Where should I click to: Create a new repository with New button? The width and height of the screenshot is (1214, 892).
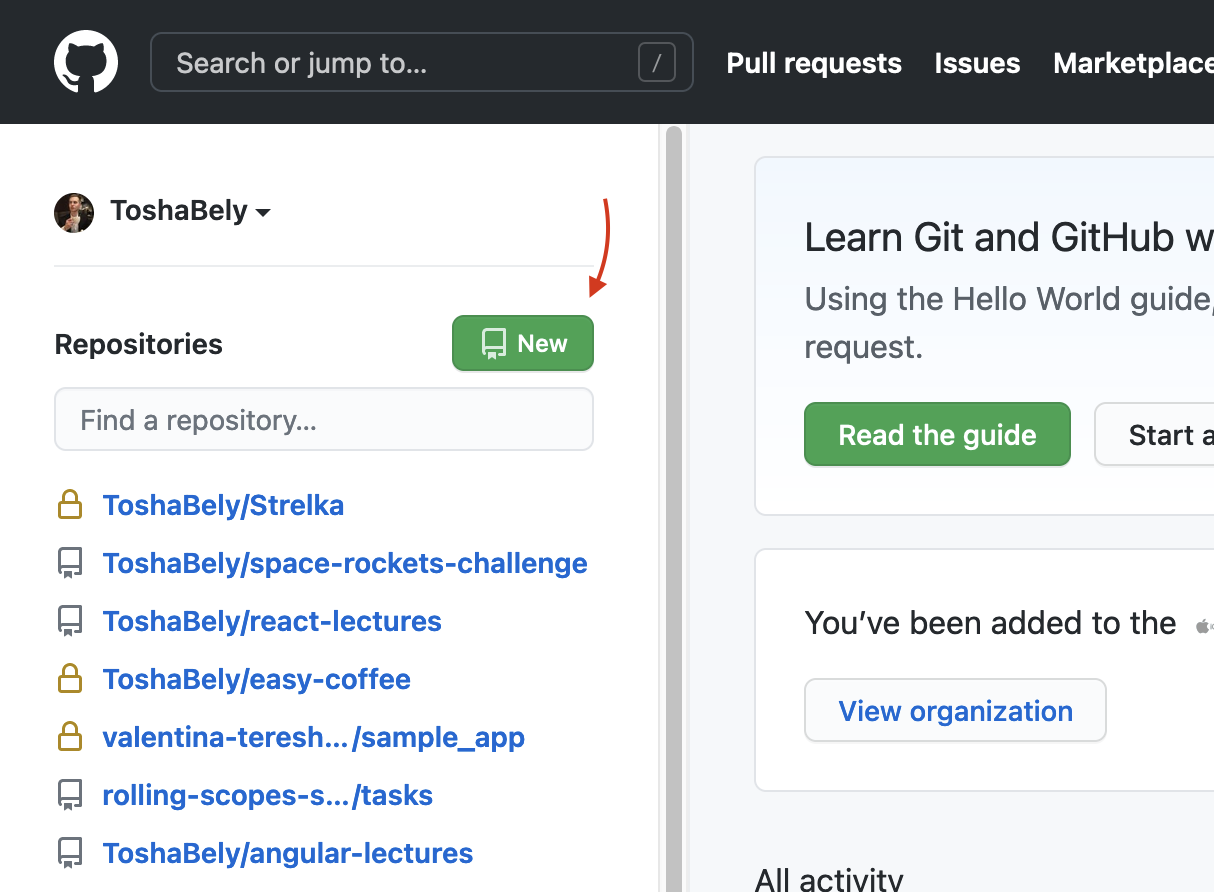point(523,343)
